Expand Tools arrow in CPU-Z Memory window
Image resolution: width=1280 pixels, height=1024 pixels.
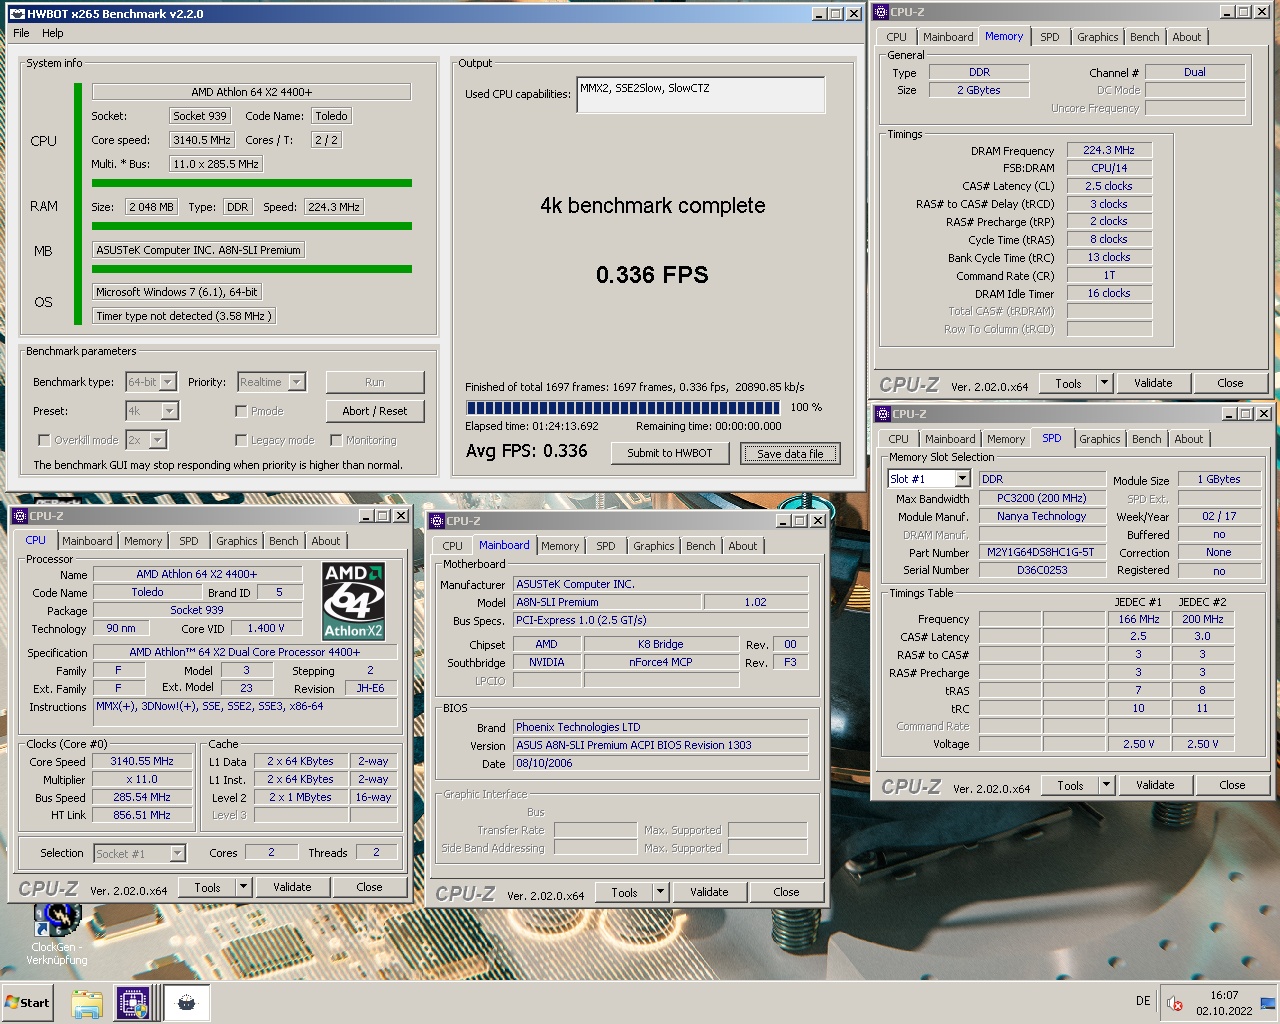coord(1105,383)
